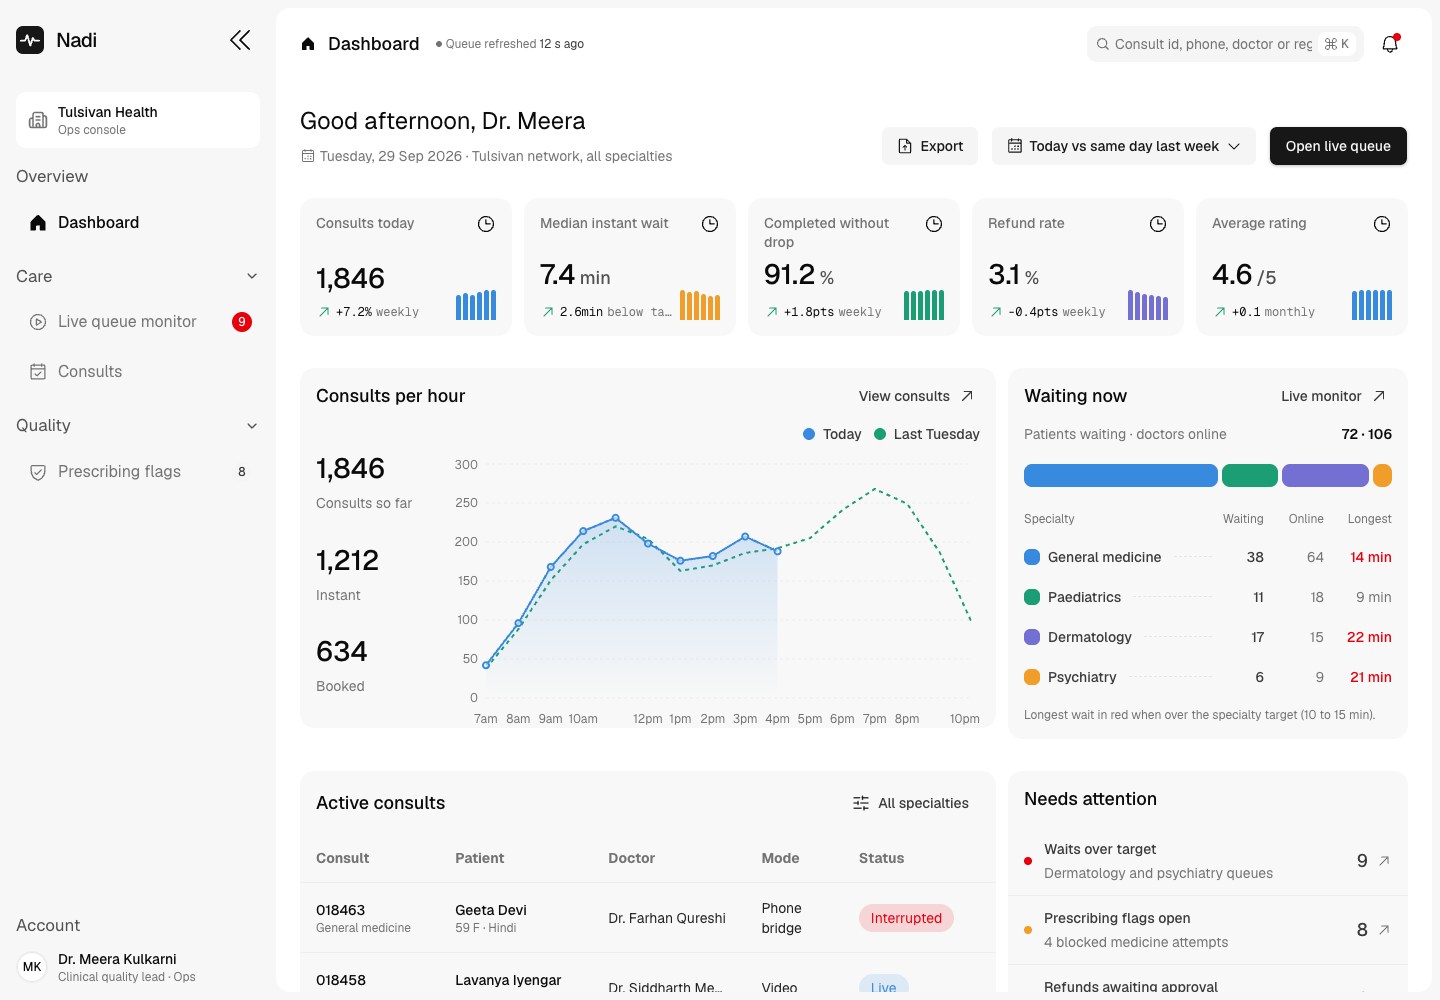Screen dimensions: 1440x1000
Task: Collapse the Quality section in sidebar
Action: point(252,426)
